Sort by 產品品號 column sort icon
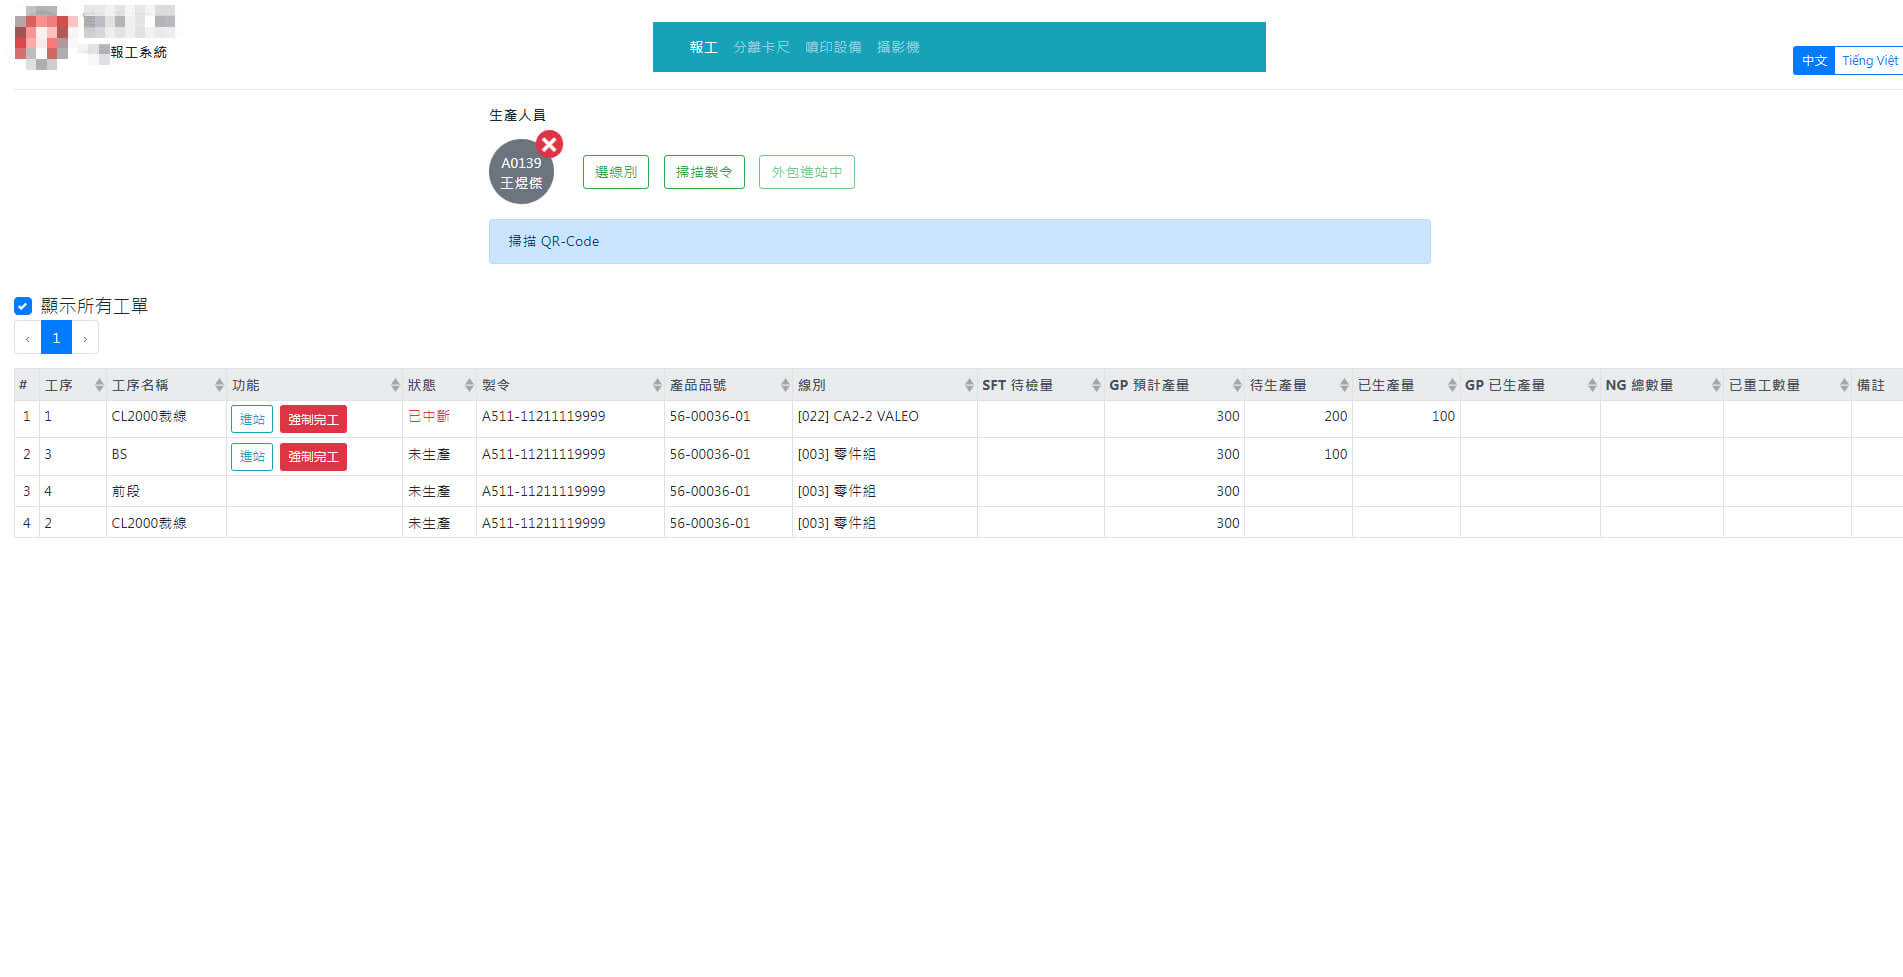This screenshot has width=1903, height=977. pos(785,386)
